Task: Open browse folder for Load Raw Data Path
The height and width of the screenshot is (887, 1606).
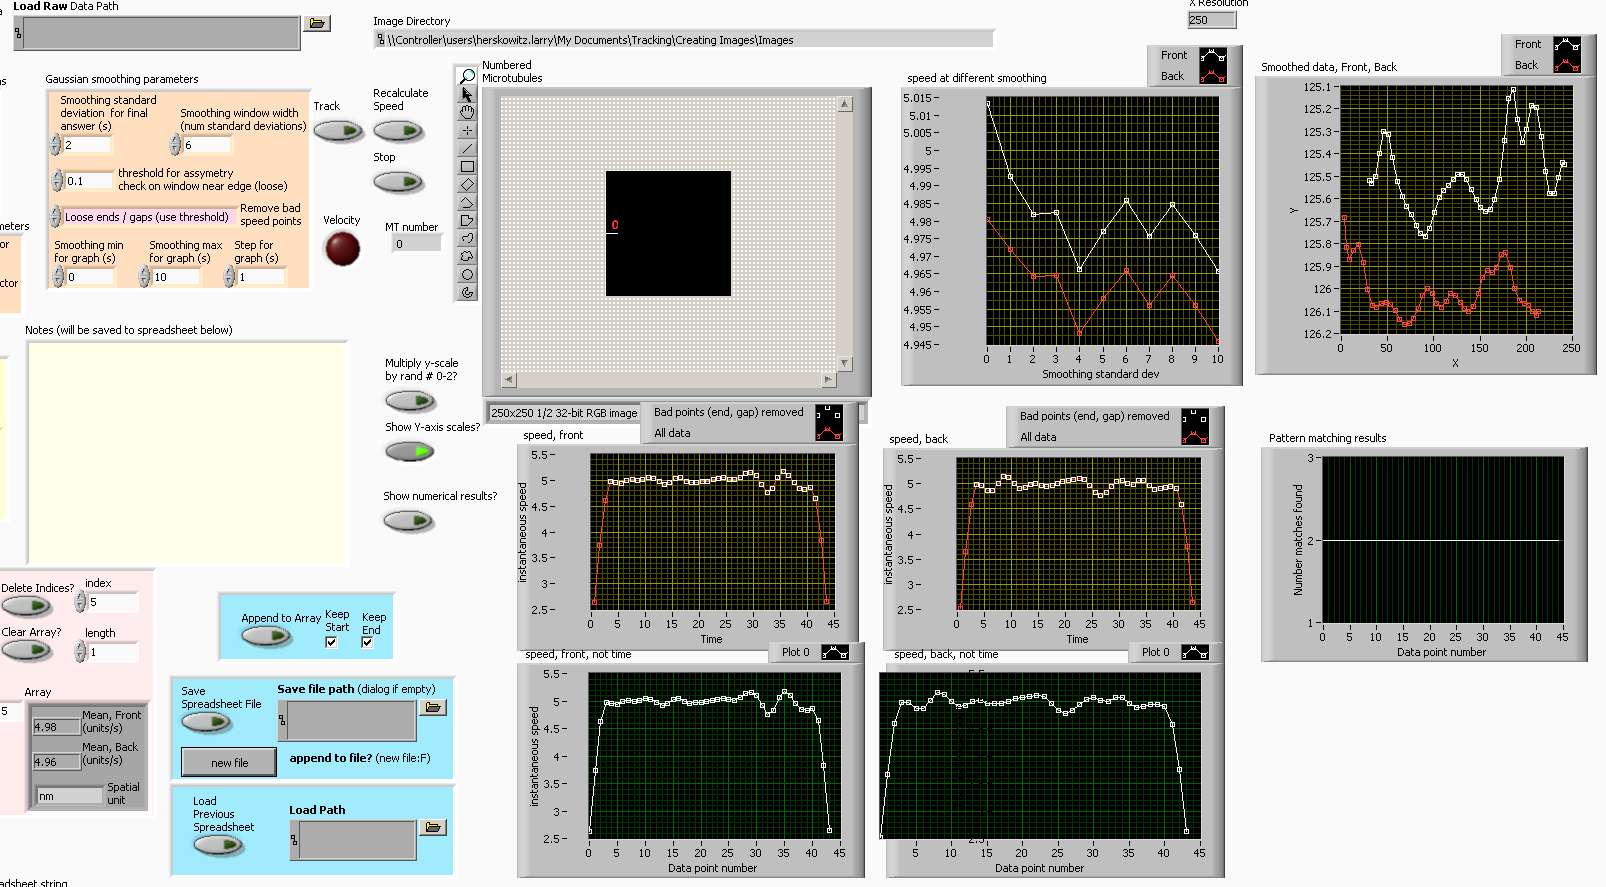Action: click(317, 23)
